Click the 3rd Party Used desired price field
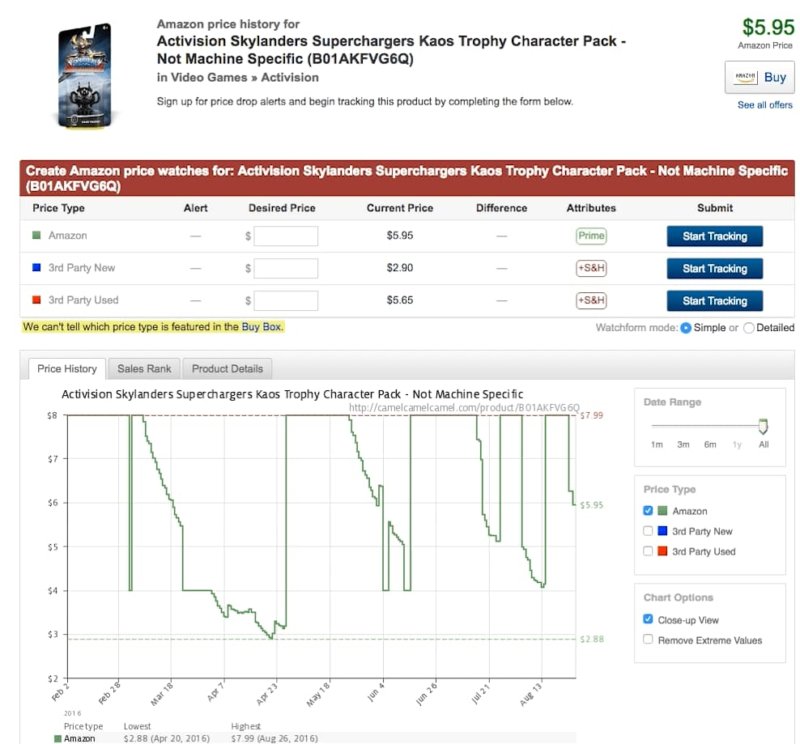This screenshot has width=800, height=744. (x=286, y=300)
